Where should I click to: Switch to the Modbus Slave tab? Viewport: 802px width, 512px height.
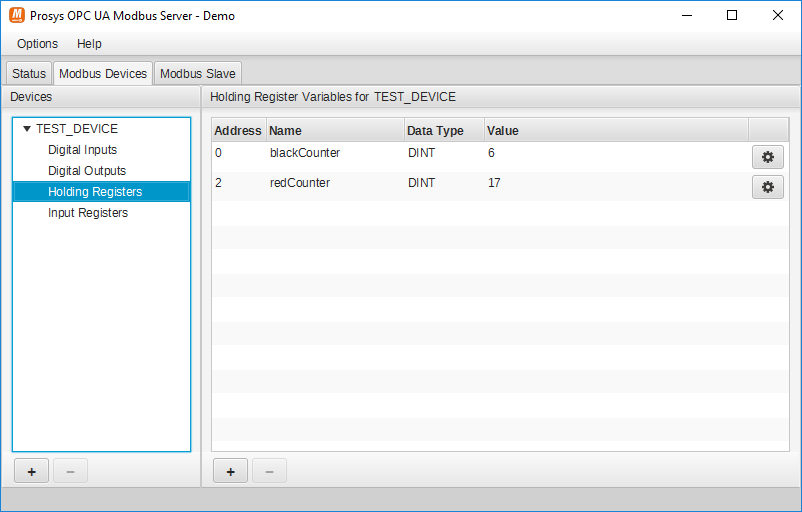coord(197,73)
